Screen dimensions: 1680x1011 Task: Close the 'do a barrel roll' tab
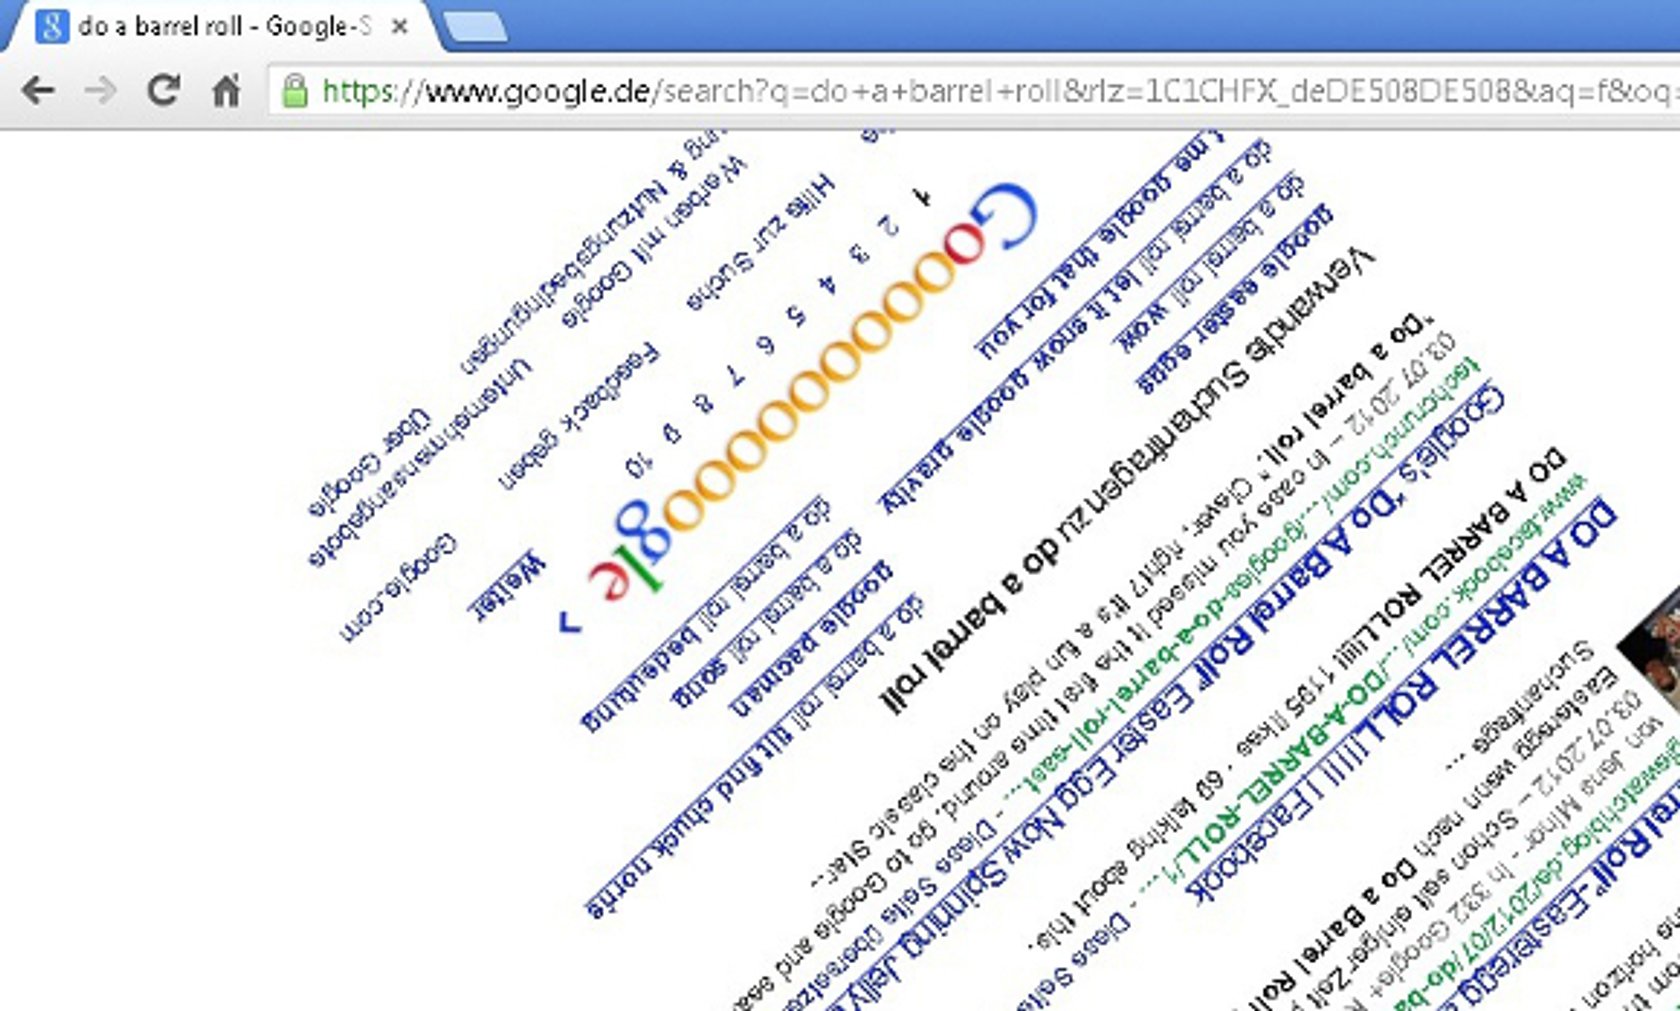(399, 27)
